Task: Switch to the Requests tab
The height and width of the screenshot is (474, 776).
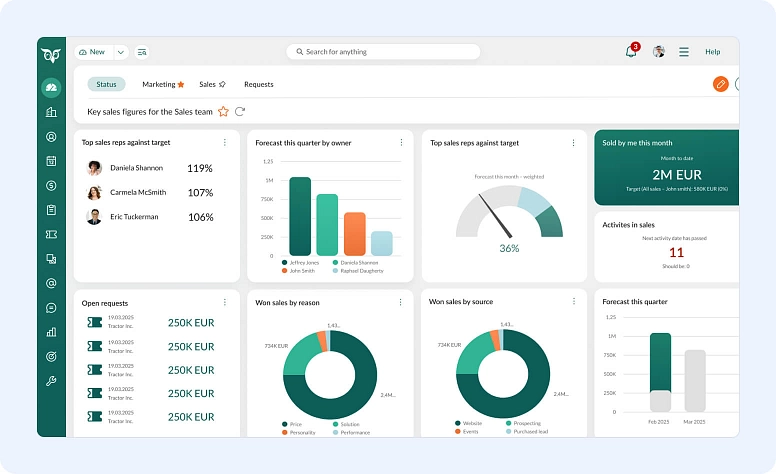Action: 259,85
